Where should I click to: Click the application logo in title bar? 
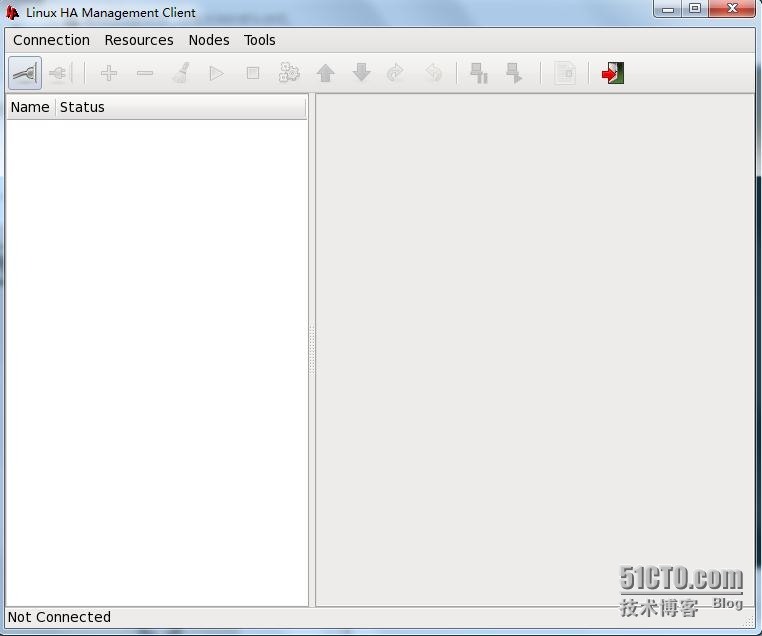pyautogui.click(x=12, y=13)
